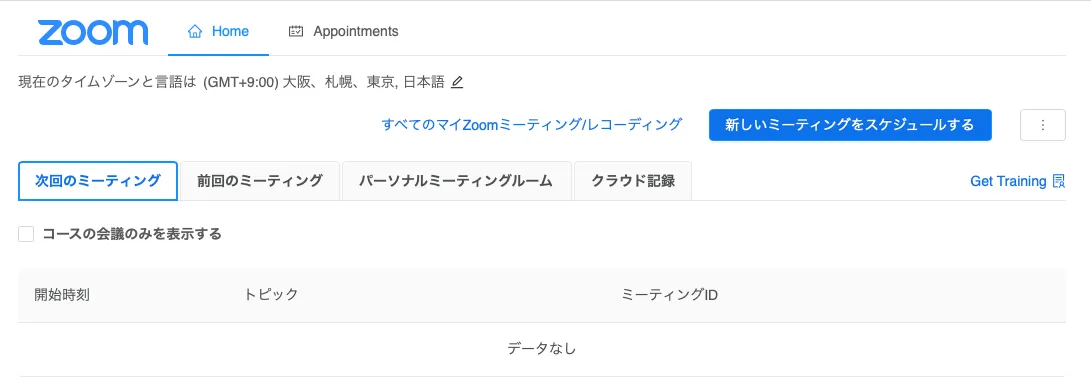Click the Appointments calendar icon
This screenshot has width=1091, height=392.
pyautogui.click(x=296, y=31)
